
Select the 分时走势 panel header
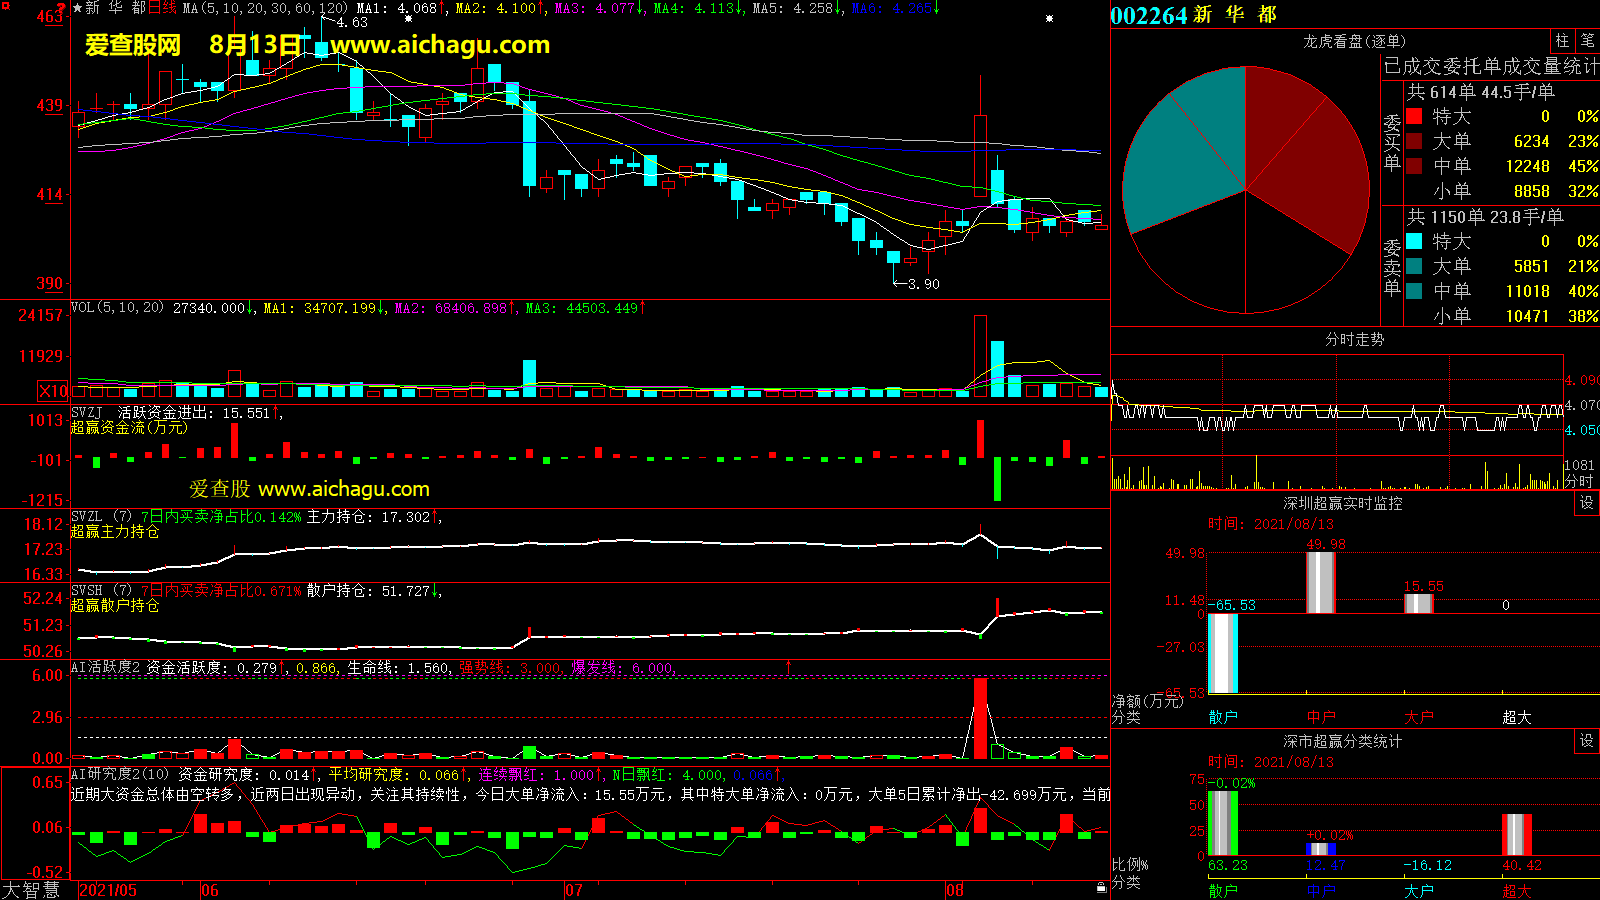pyautogui.click(x=1354, y=340)
